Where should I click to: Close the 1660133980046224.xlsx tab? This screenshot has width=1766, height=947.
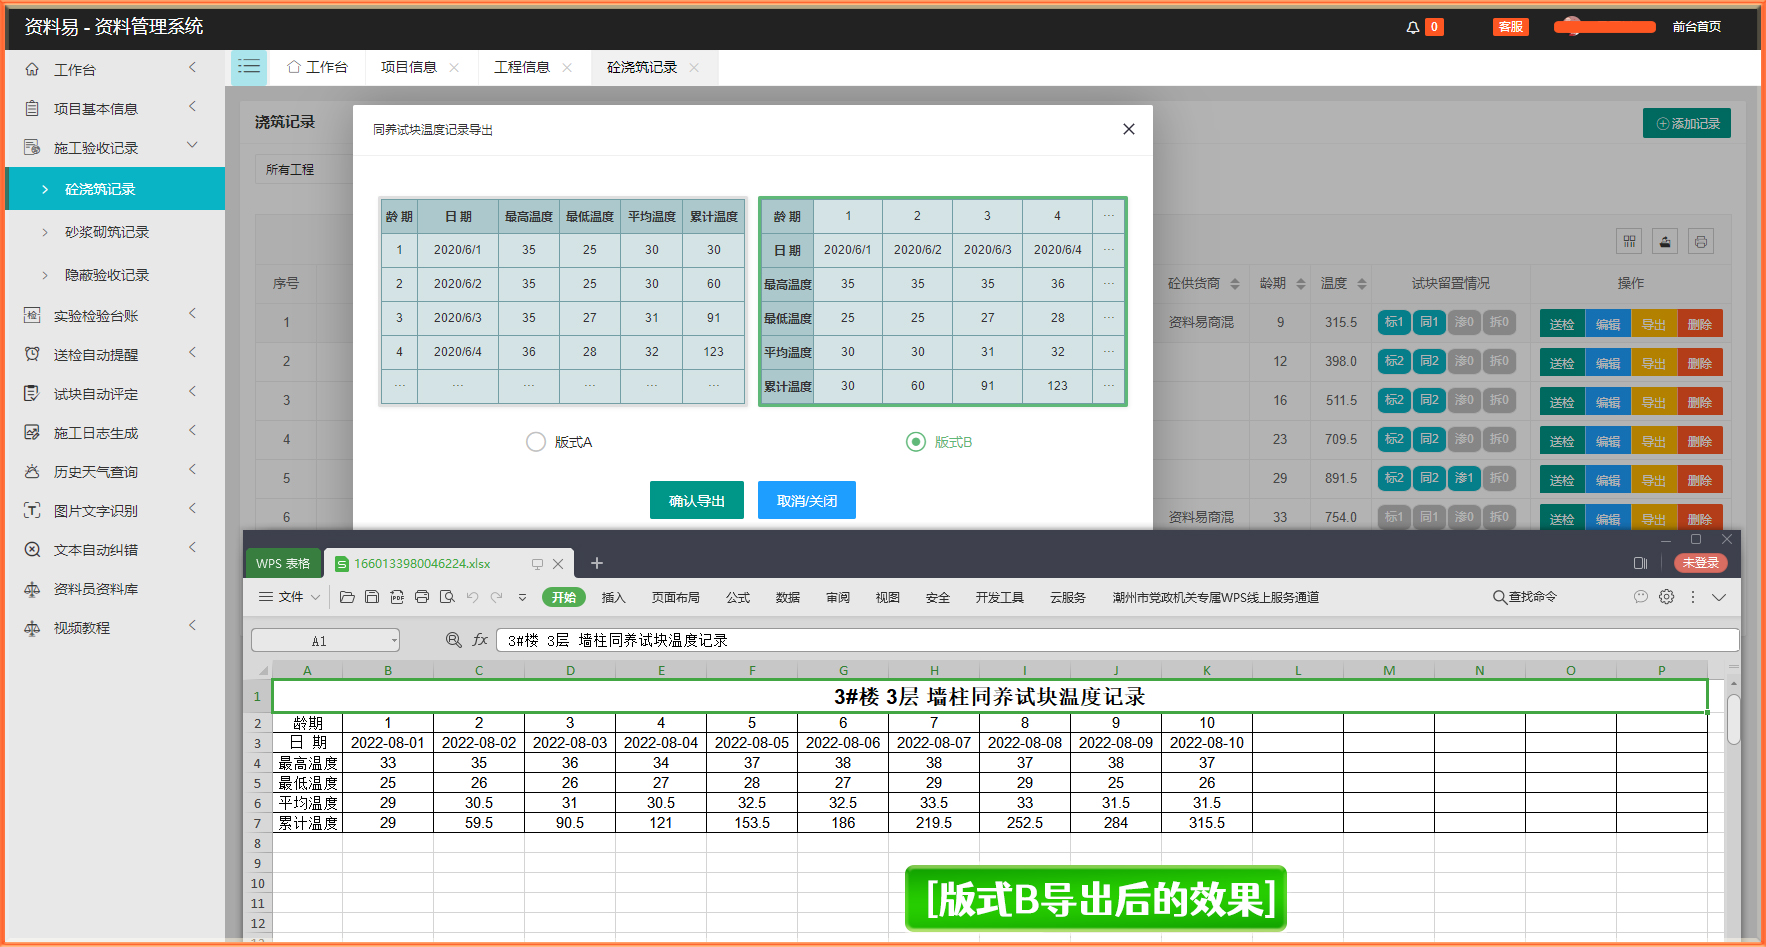(558, 564)
